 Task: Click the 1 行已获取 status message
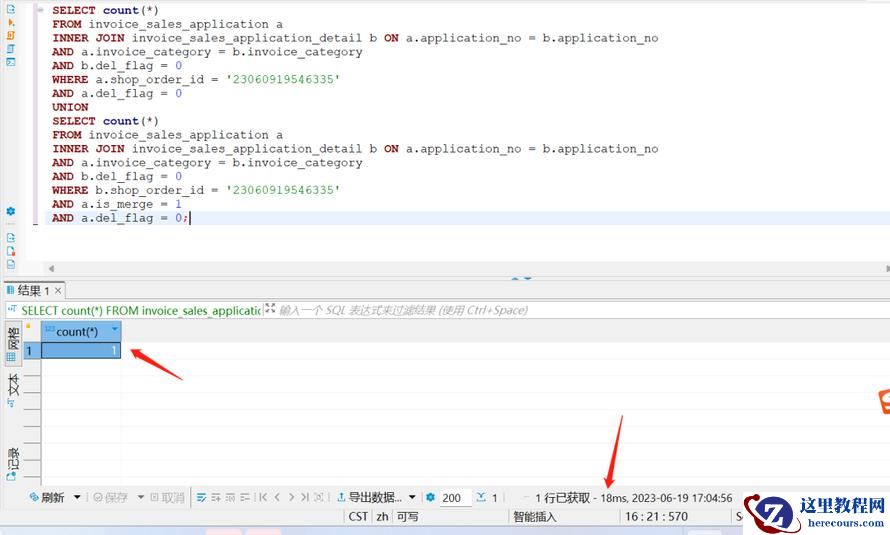(633, 498)
